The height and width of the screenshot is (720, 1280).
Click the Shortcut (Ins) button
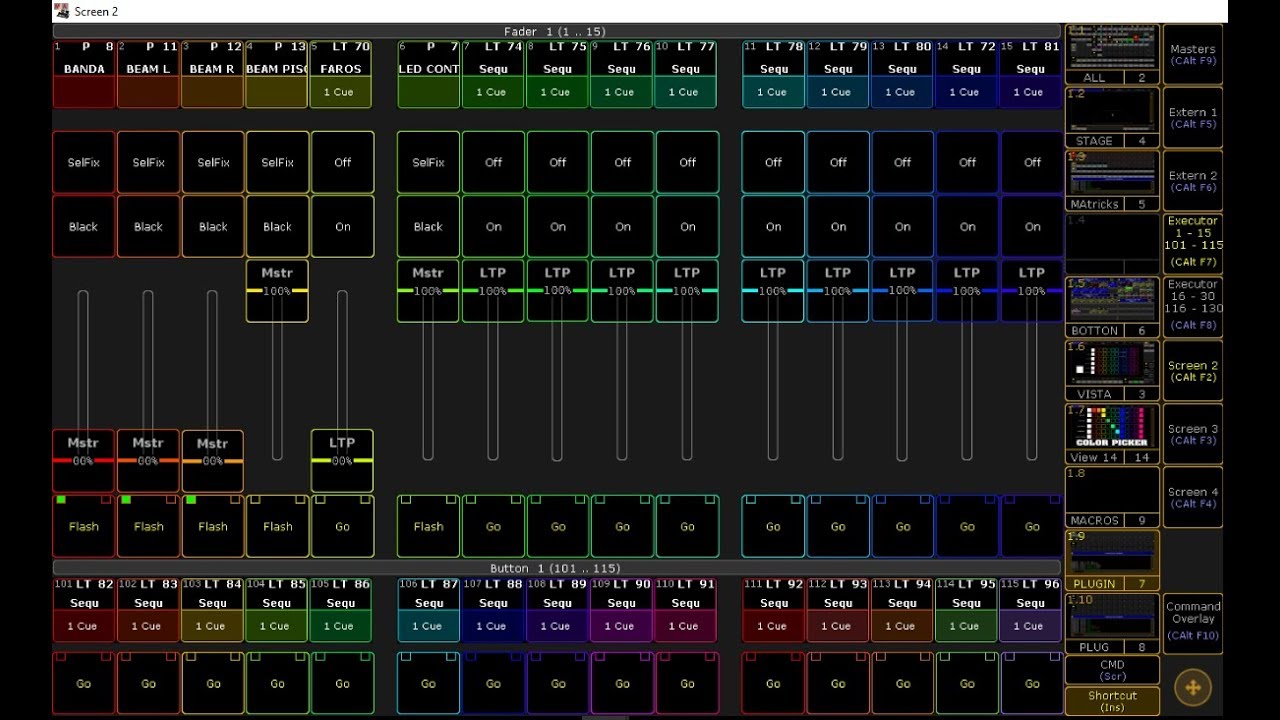[x=1112, y=701]
